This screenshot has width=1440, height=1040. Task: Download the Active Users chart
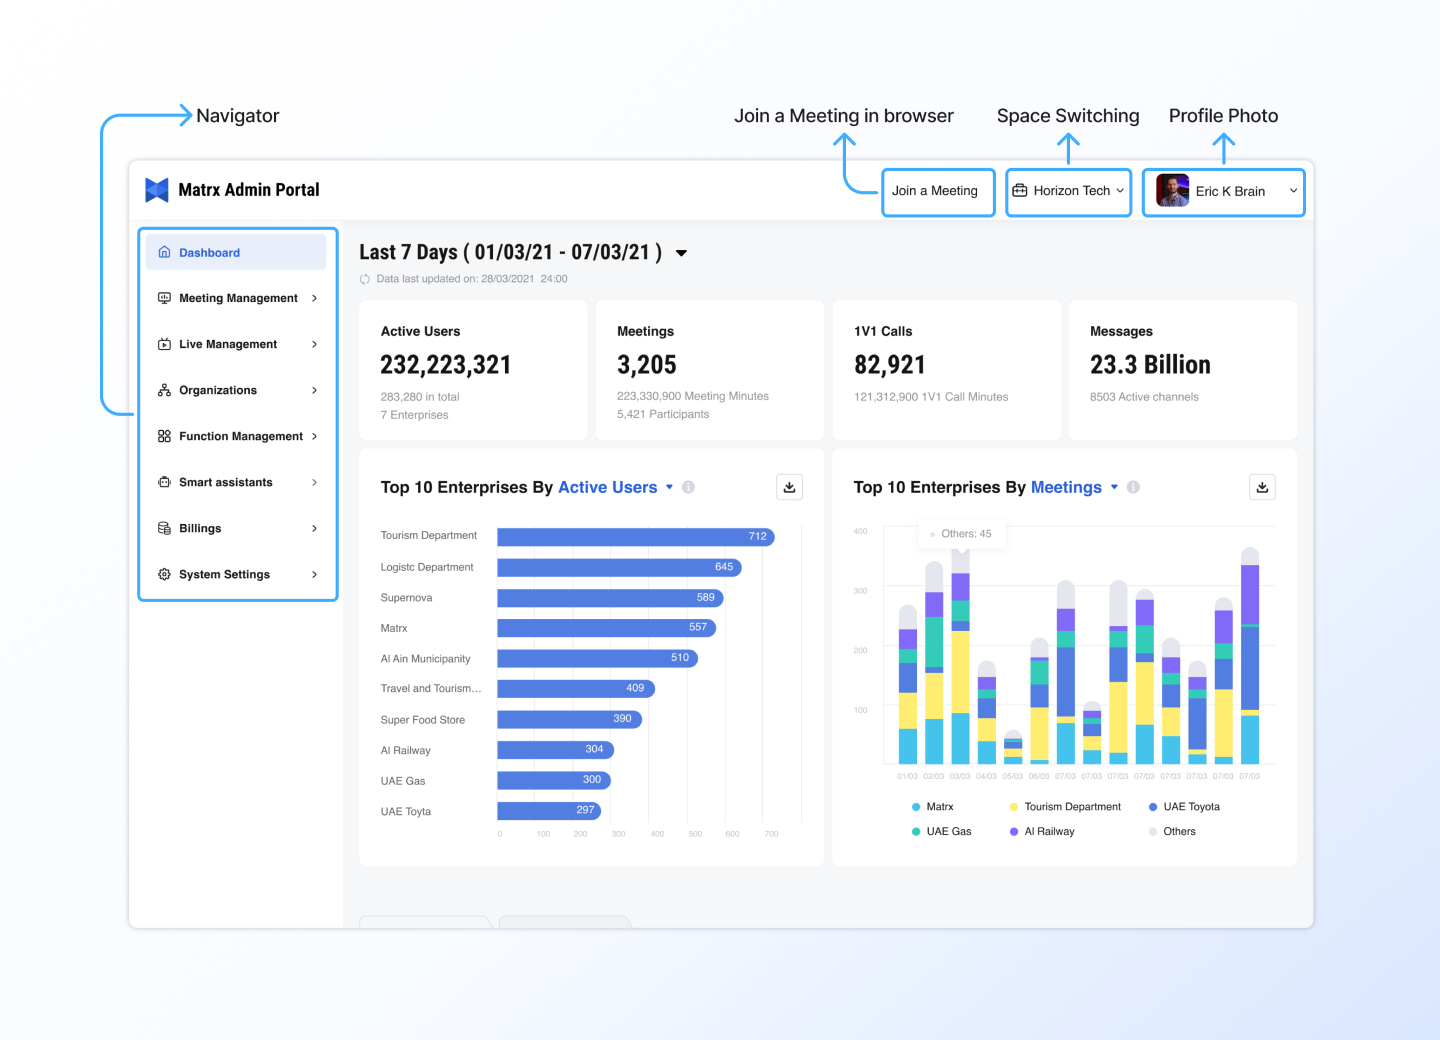[x=789, y=487]
